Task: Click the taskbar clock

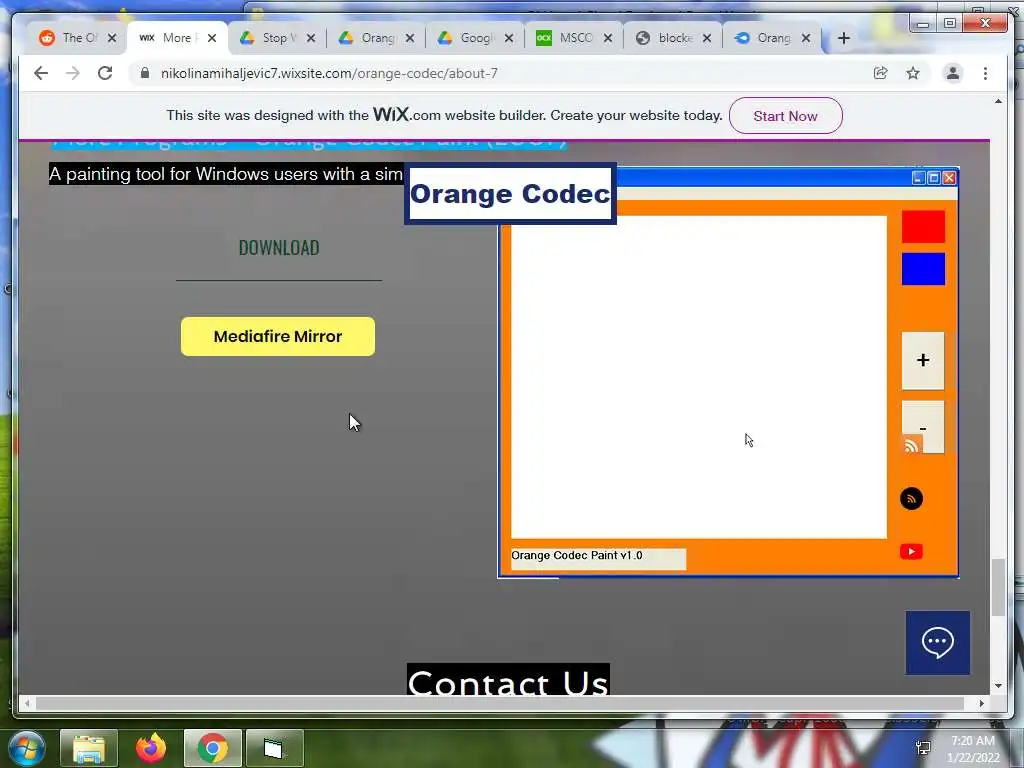Action: [x=973, y=749]
